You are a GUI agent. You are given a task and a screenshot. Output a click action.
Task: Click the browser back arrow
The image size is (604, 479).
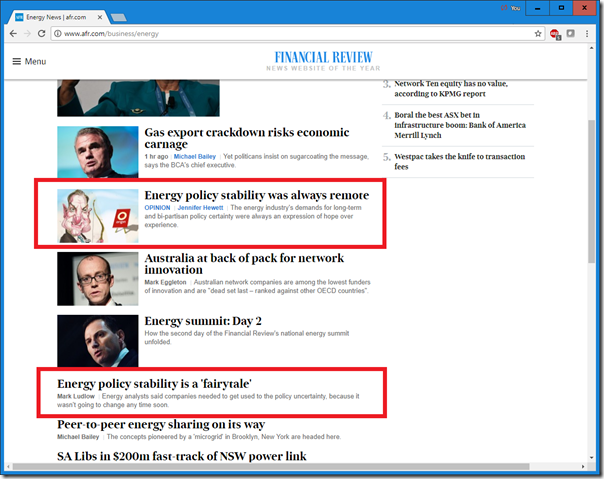[13, 34]
